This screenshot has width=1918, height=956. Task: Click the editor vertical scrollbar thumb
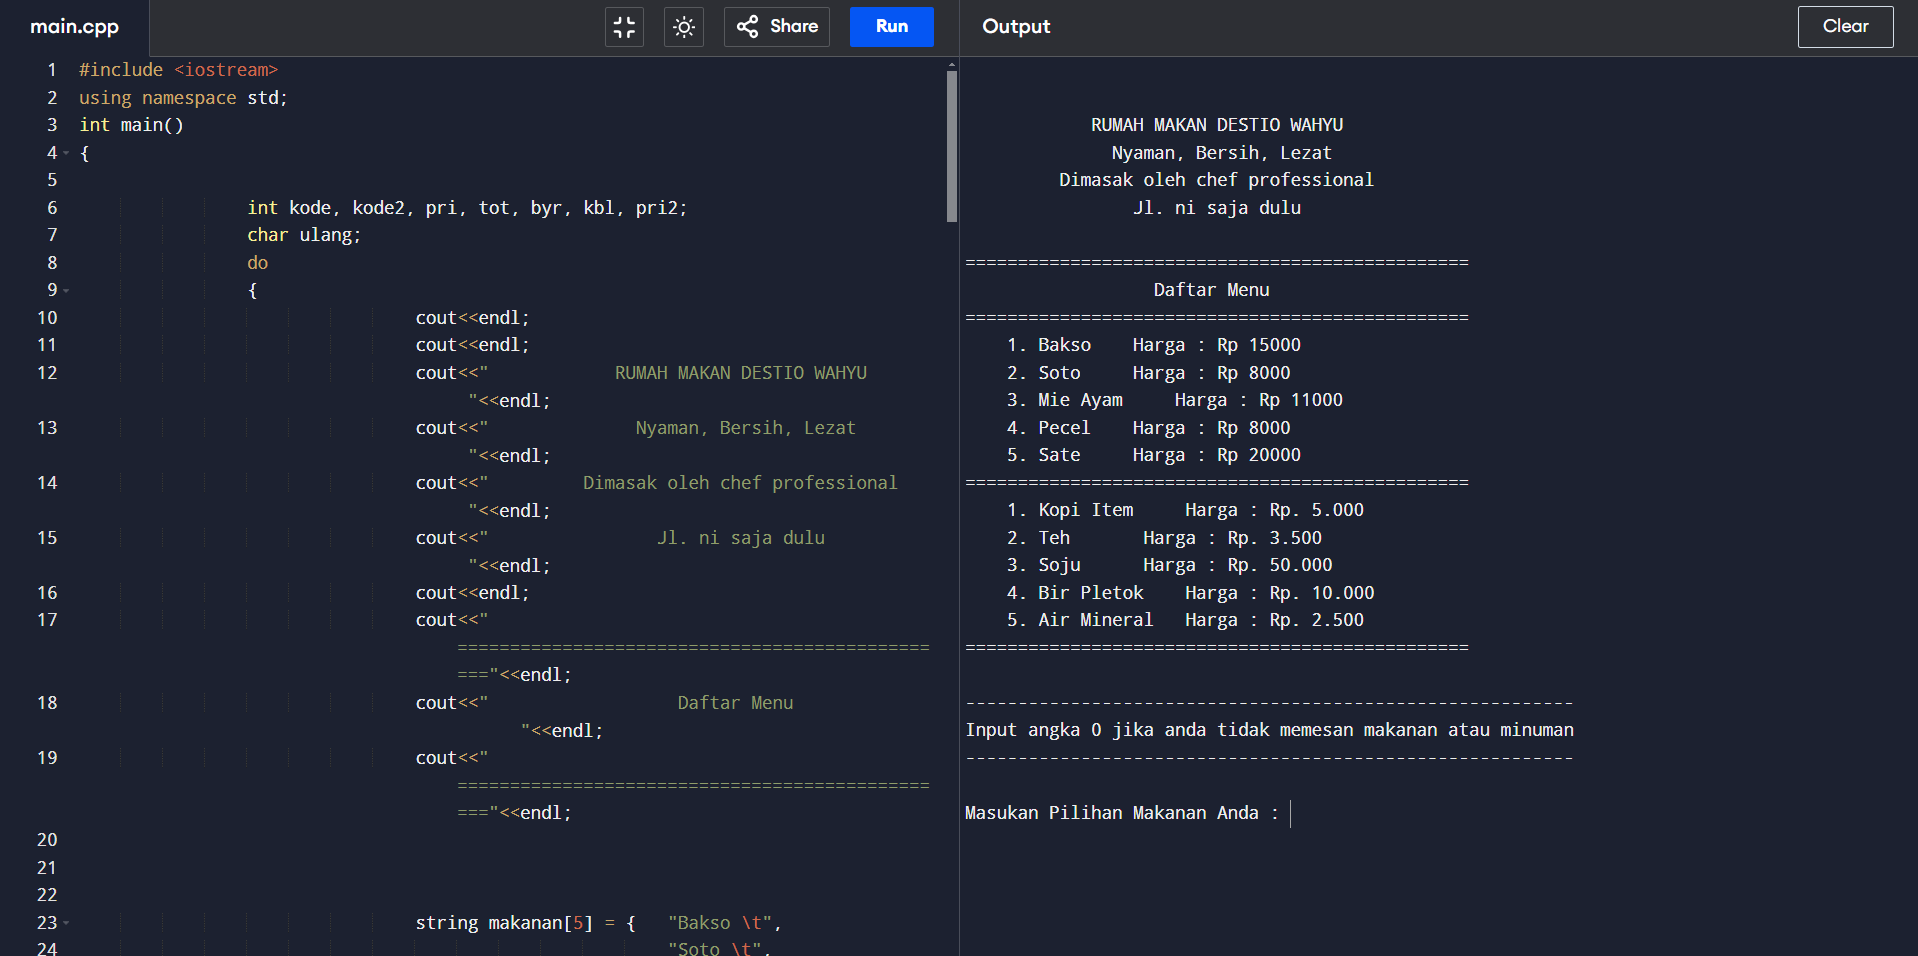[x=952, y=145]
